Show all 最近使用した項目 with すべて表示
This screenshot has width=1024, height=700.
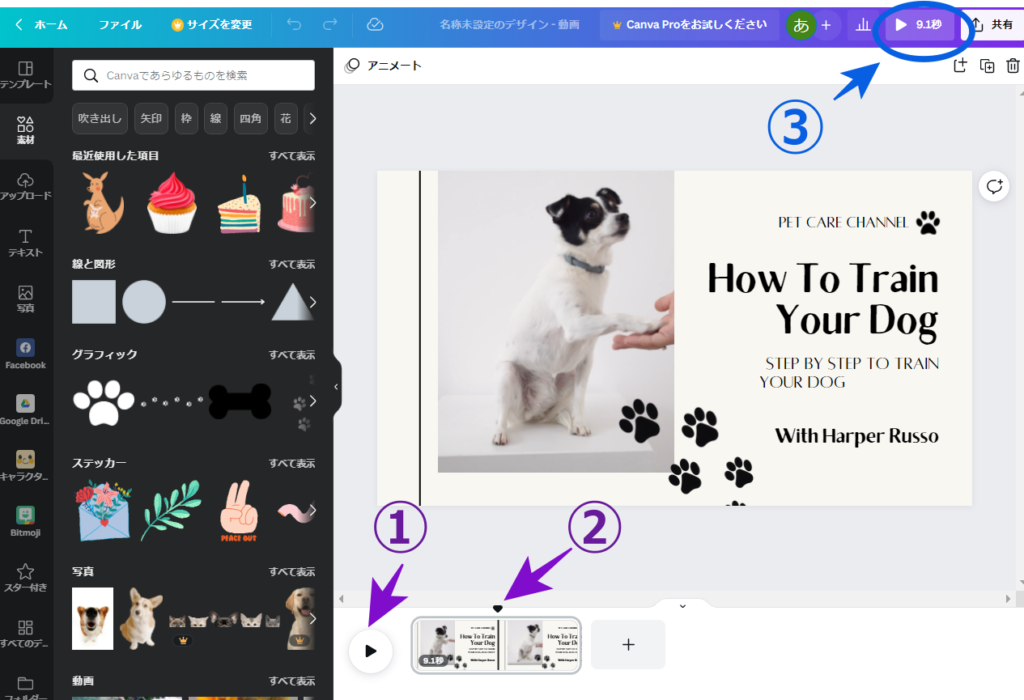pos(292,155)
